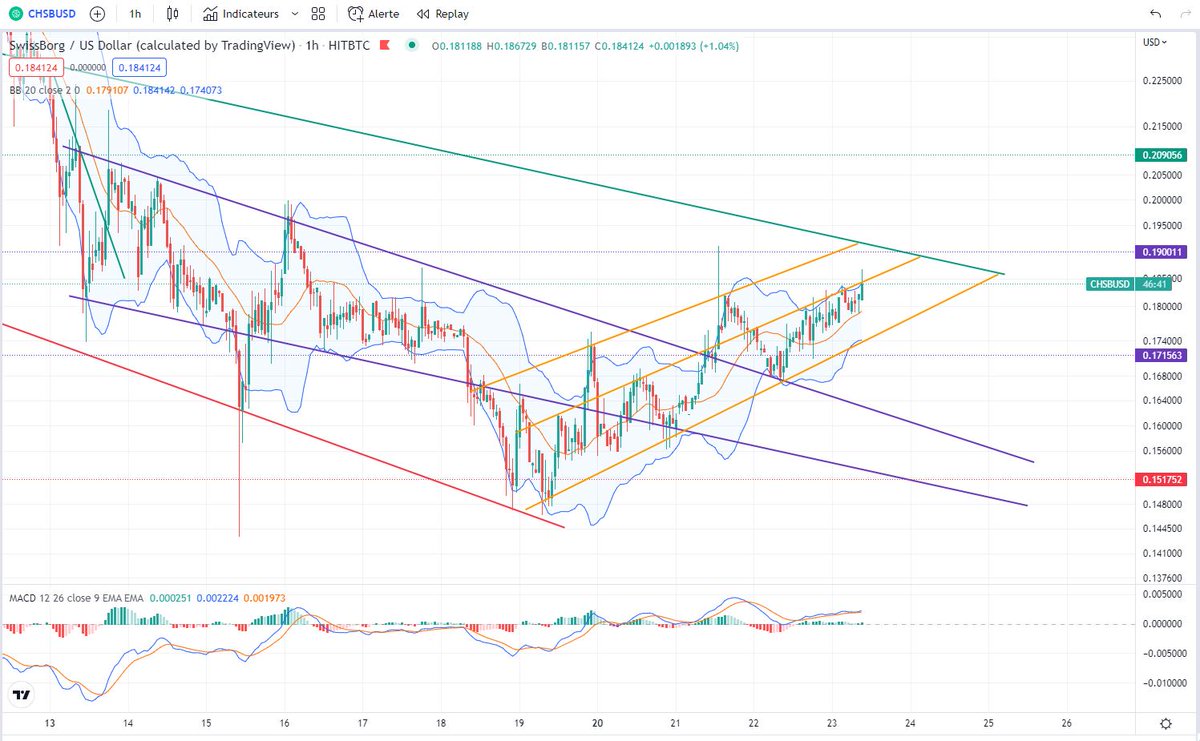Click date 26 on time axis
The width and height of the screenshot is (1200, 741).
coord(1066,722)
